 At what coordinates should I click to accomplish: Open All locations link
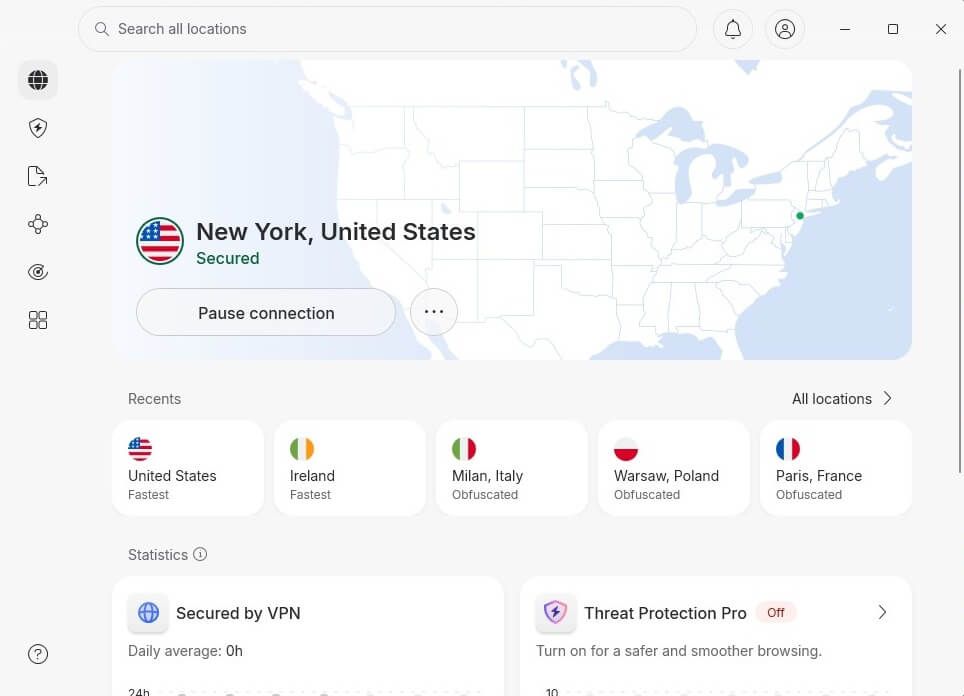tap(842, 398)
